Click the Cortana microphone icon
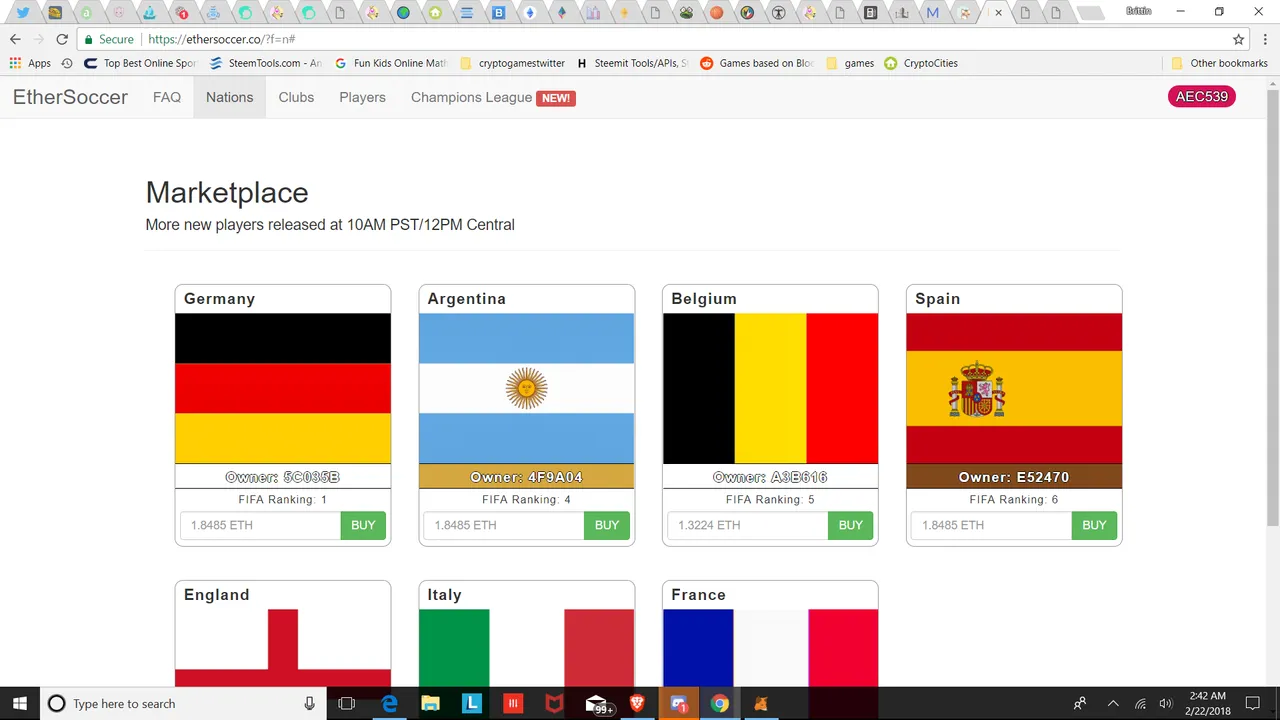 pyautogui.click(x=310, y=704)
